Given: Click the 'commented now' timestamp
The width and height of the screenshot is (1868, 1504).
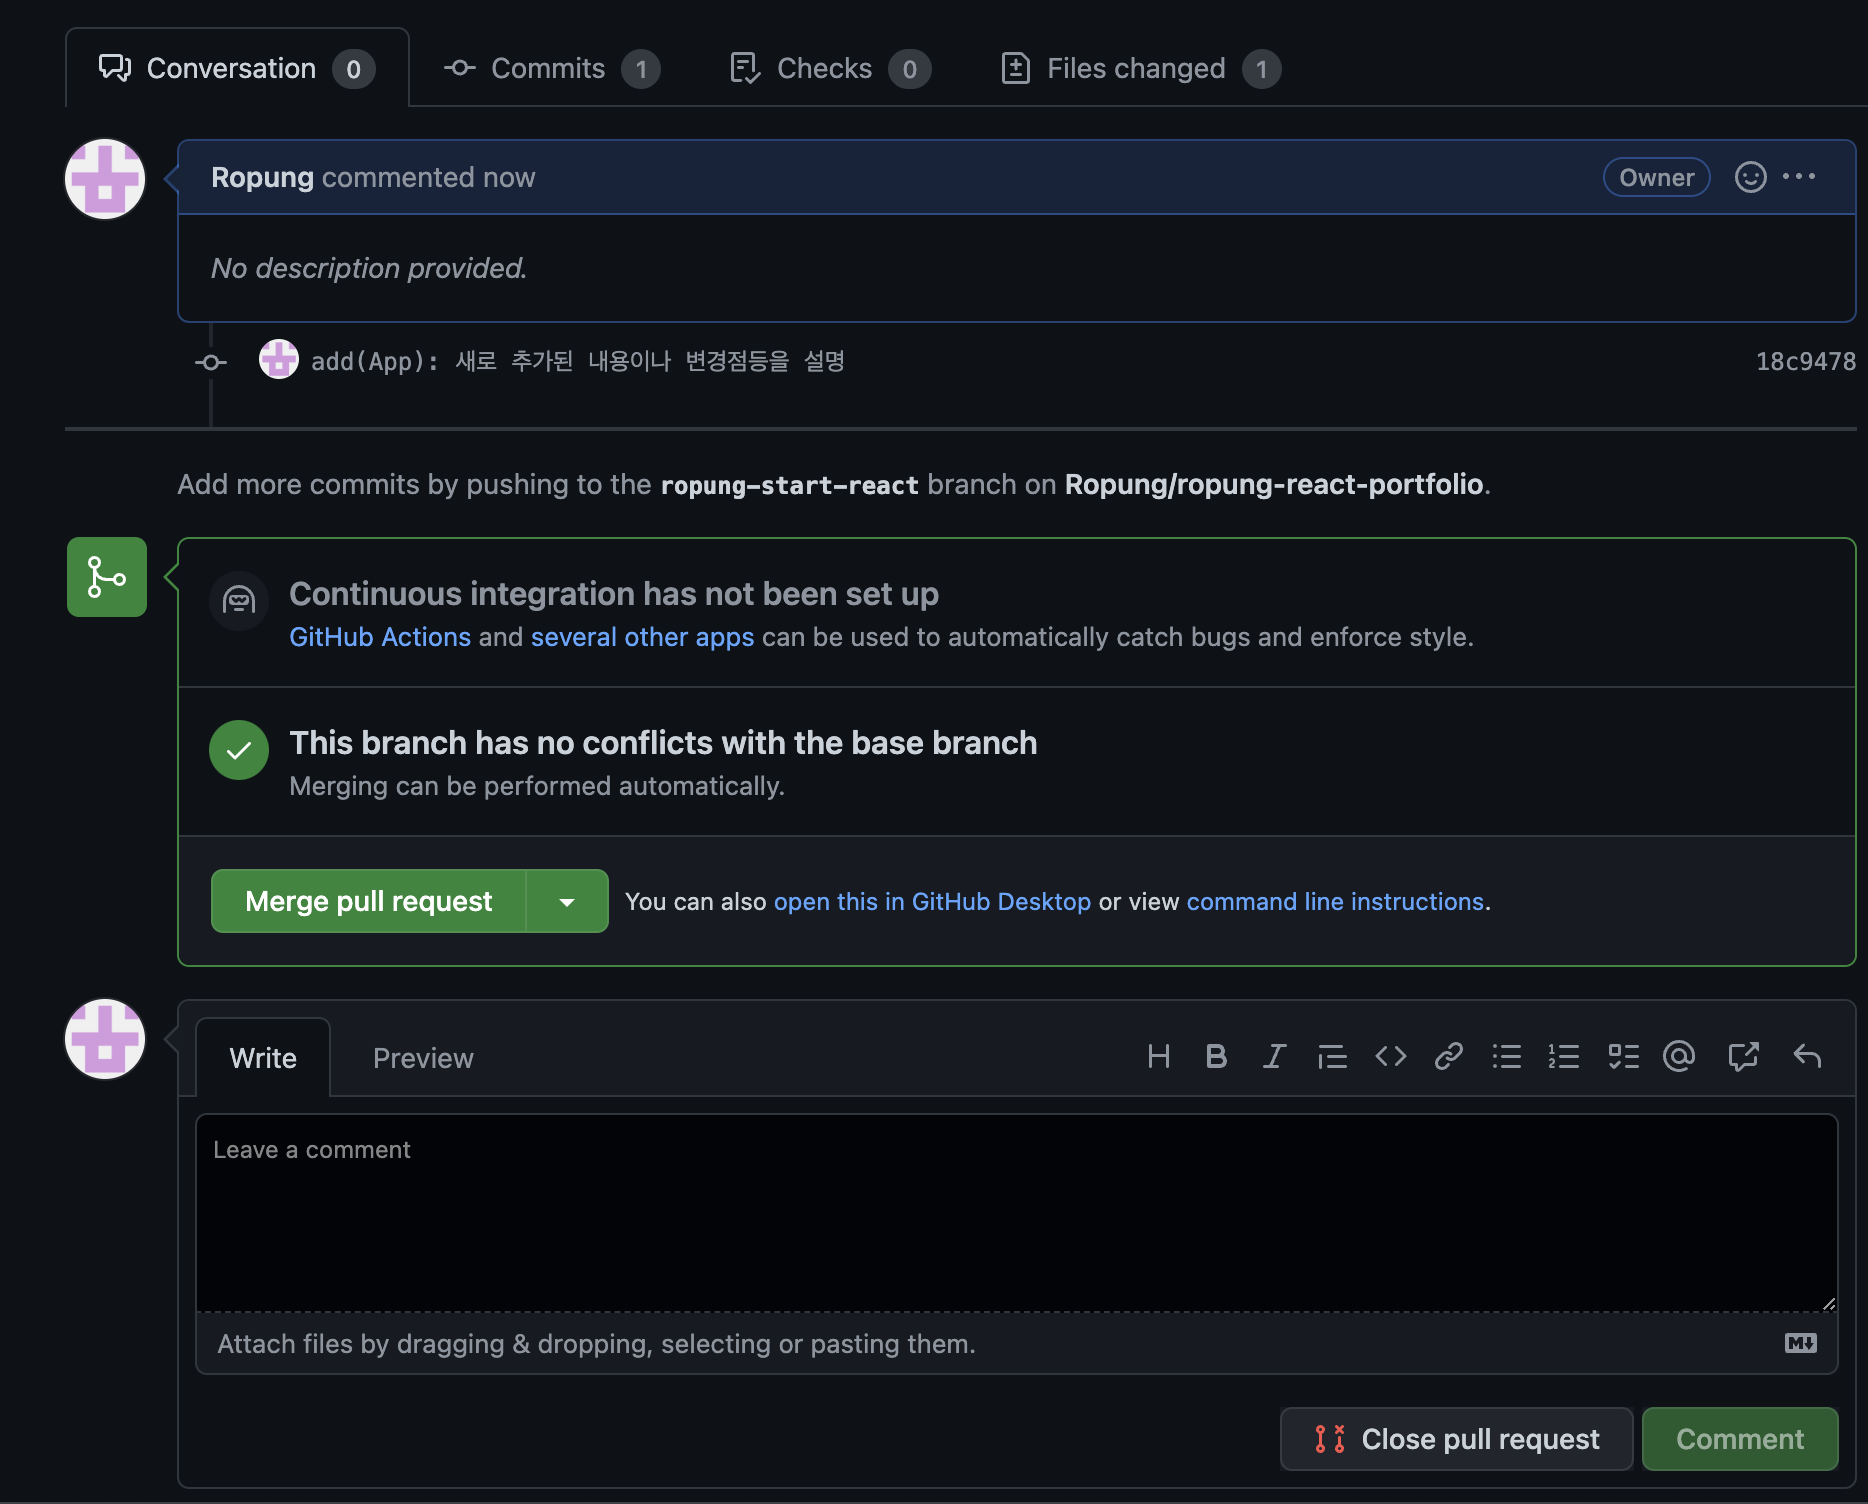Looking at the screenshot, I should 428,177.
